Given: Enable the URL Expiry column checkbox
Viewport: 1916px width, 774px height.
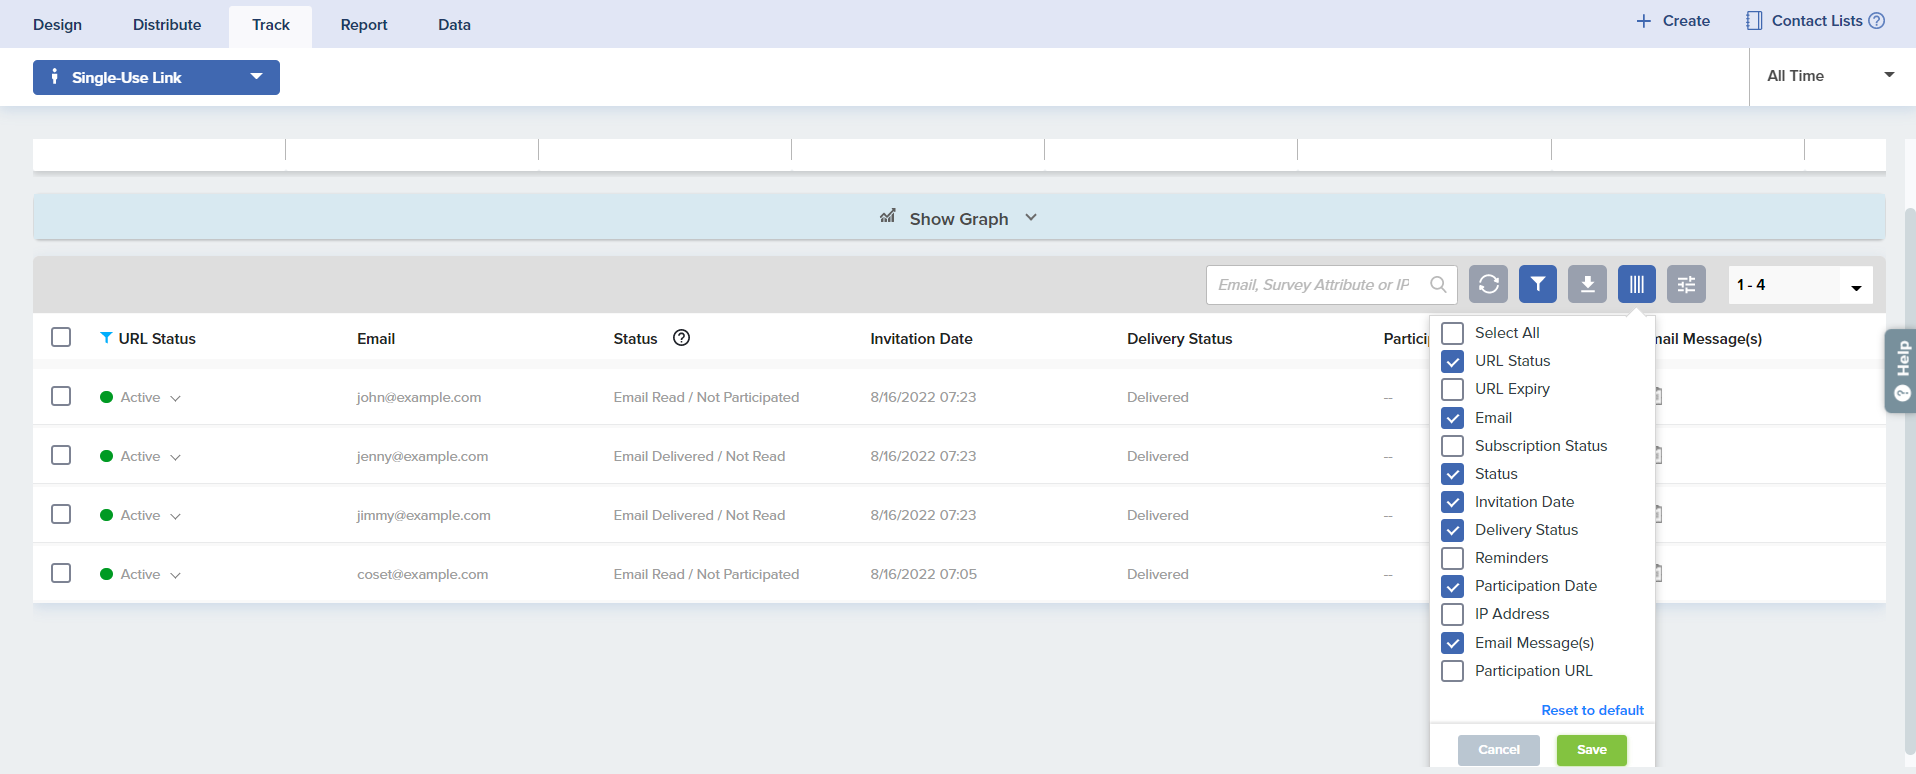Looking at the screenshot, I should (1453, 389).
